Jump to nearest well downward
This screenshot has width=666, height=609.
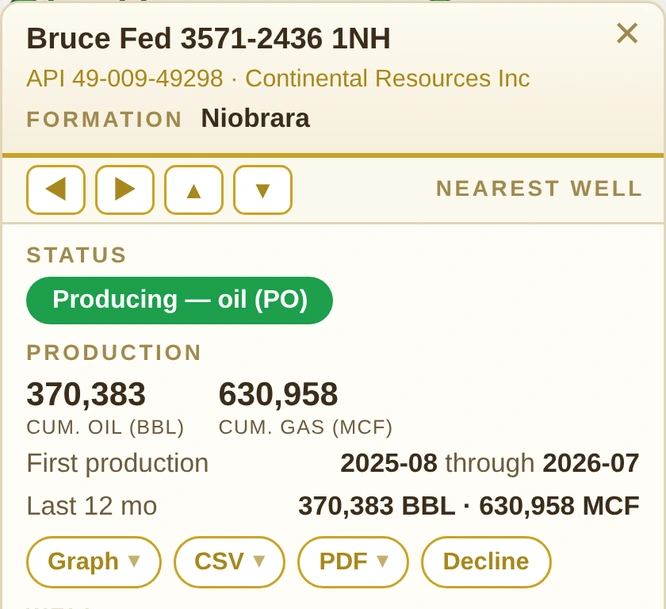(263, 189)
